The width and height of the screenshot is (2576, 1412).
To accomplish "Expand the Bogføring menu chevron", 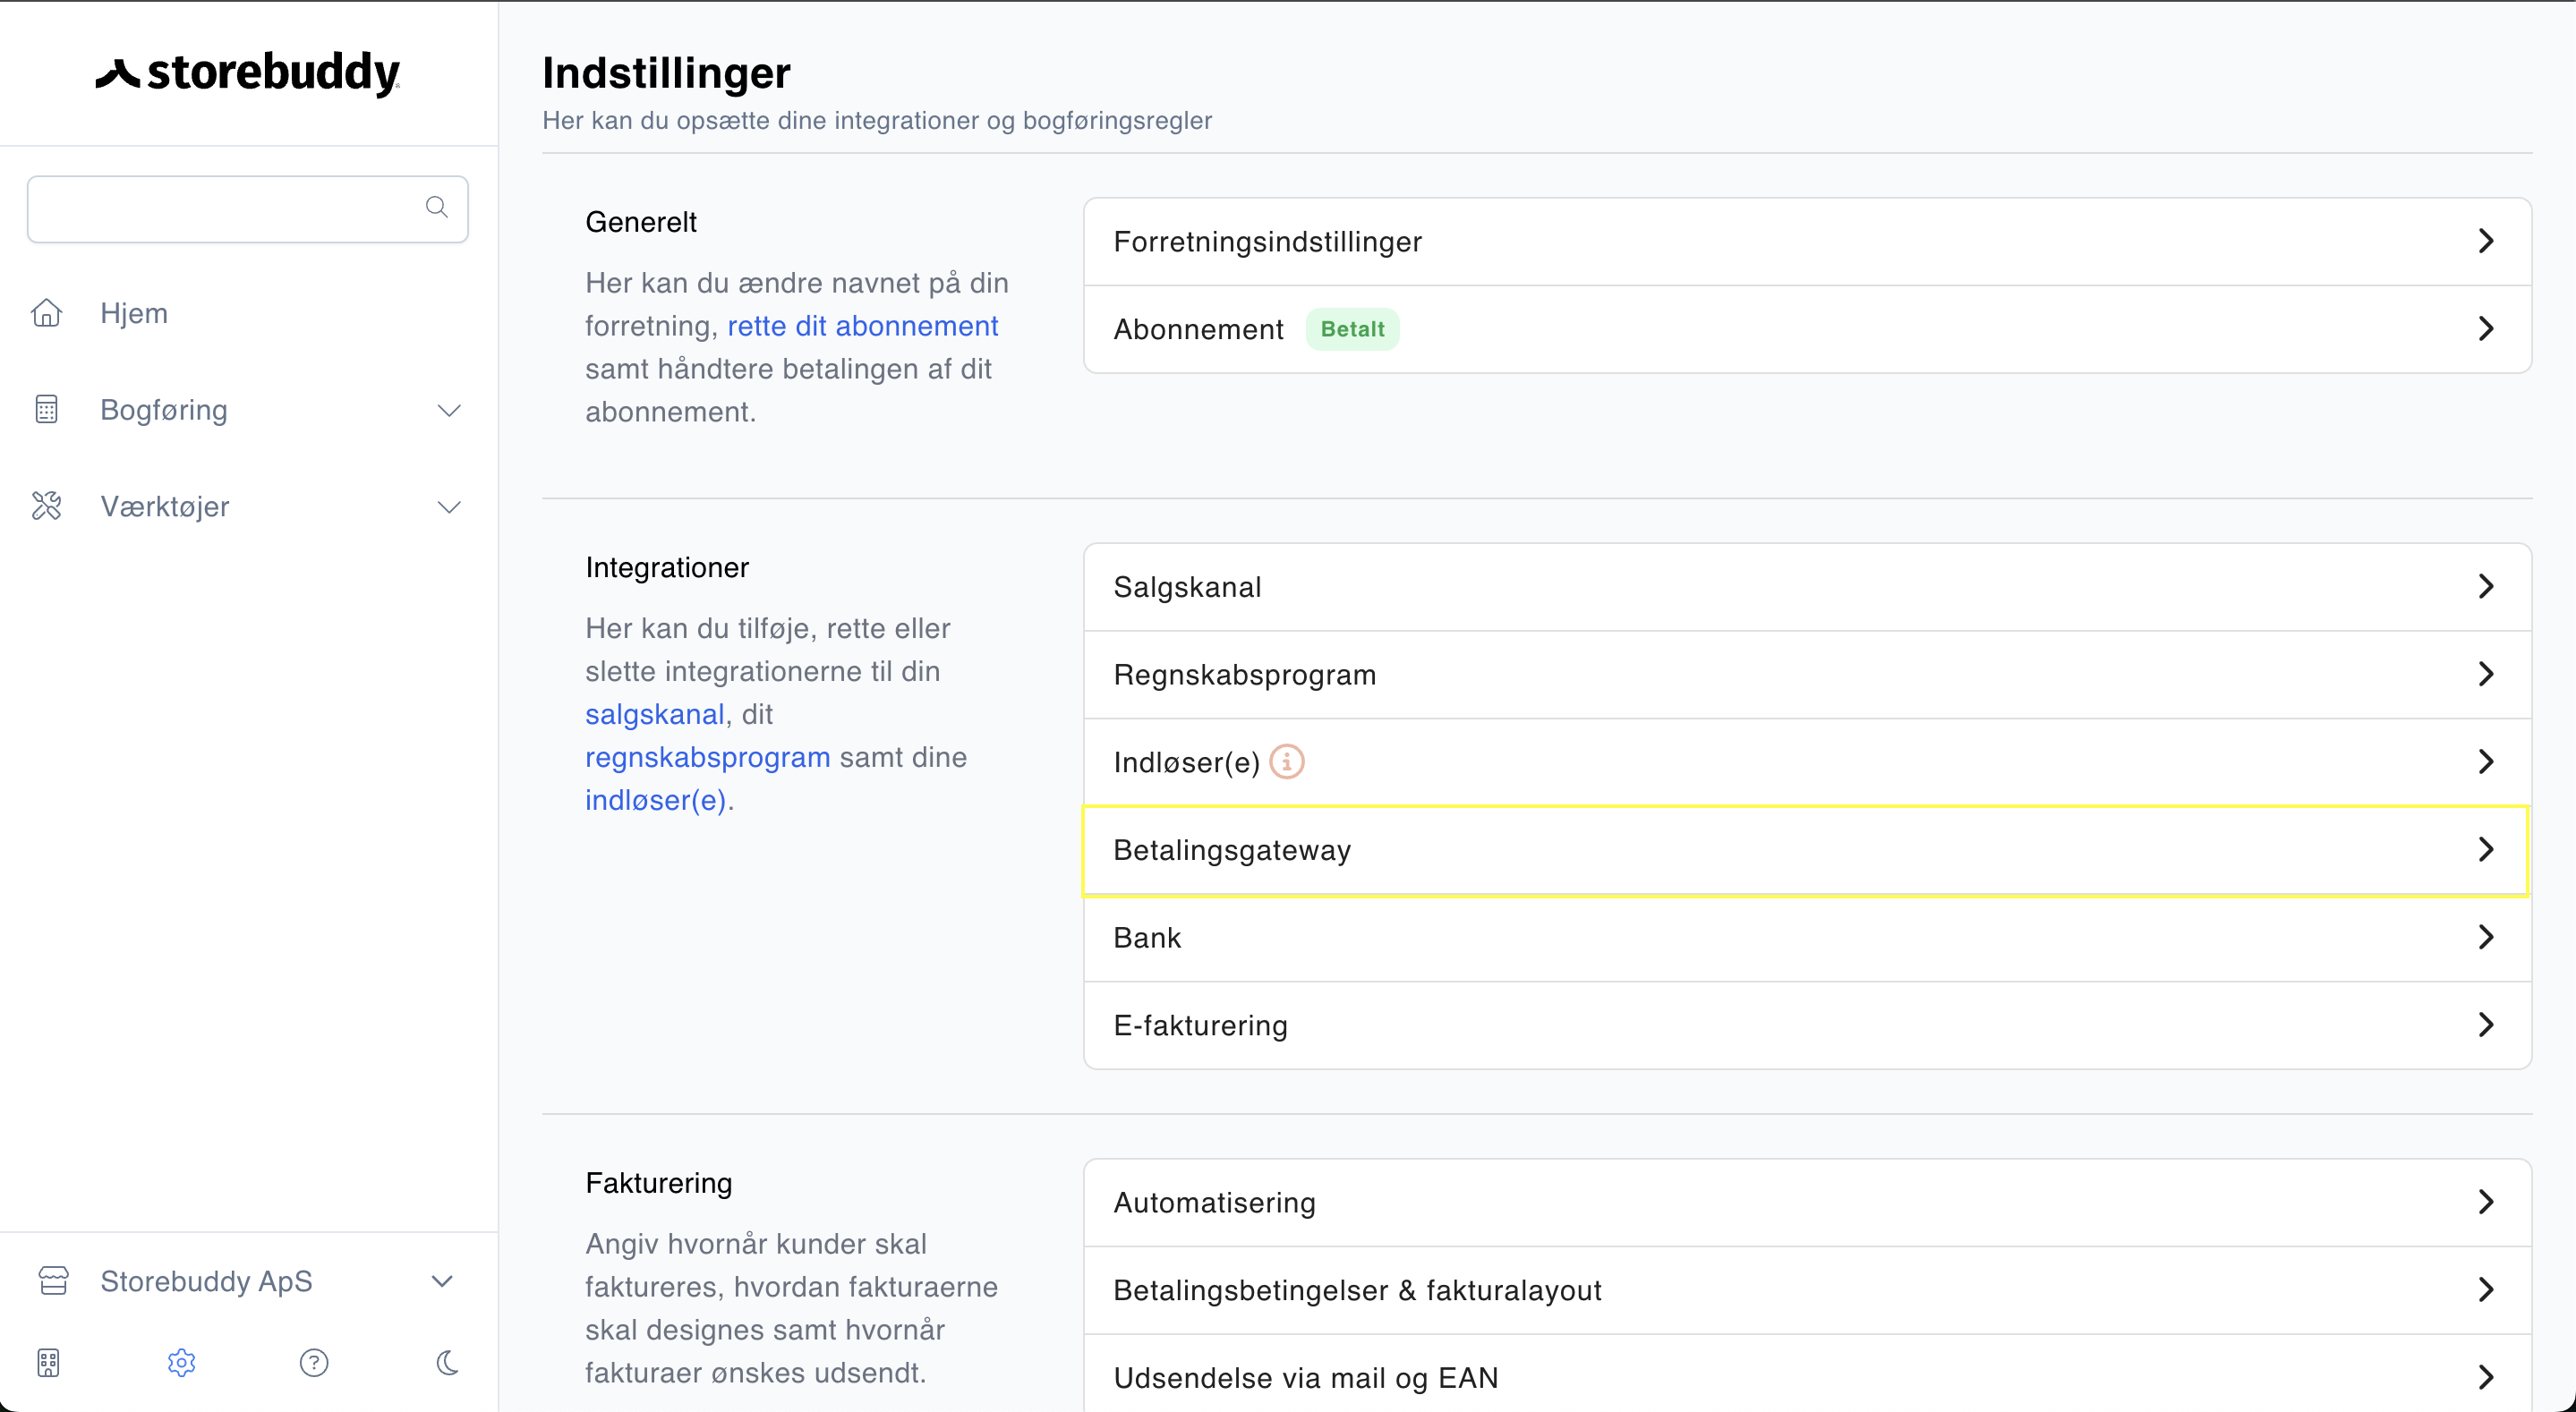I will 449,410.
